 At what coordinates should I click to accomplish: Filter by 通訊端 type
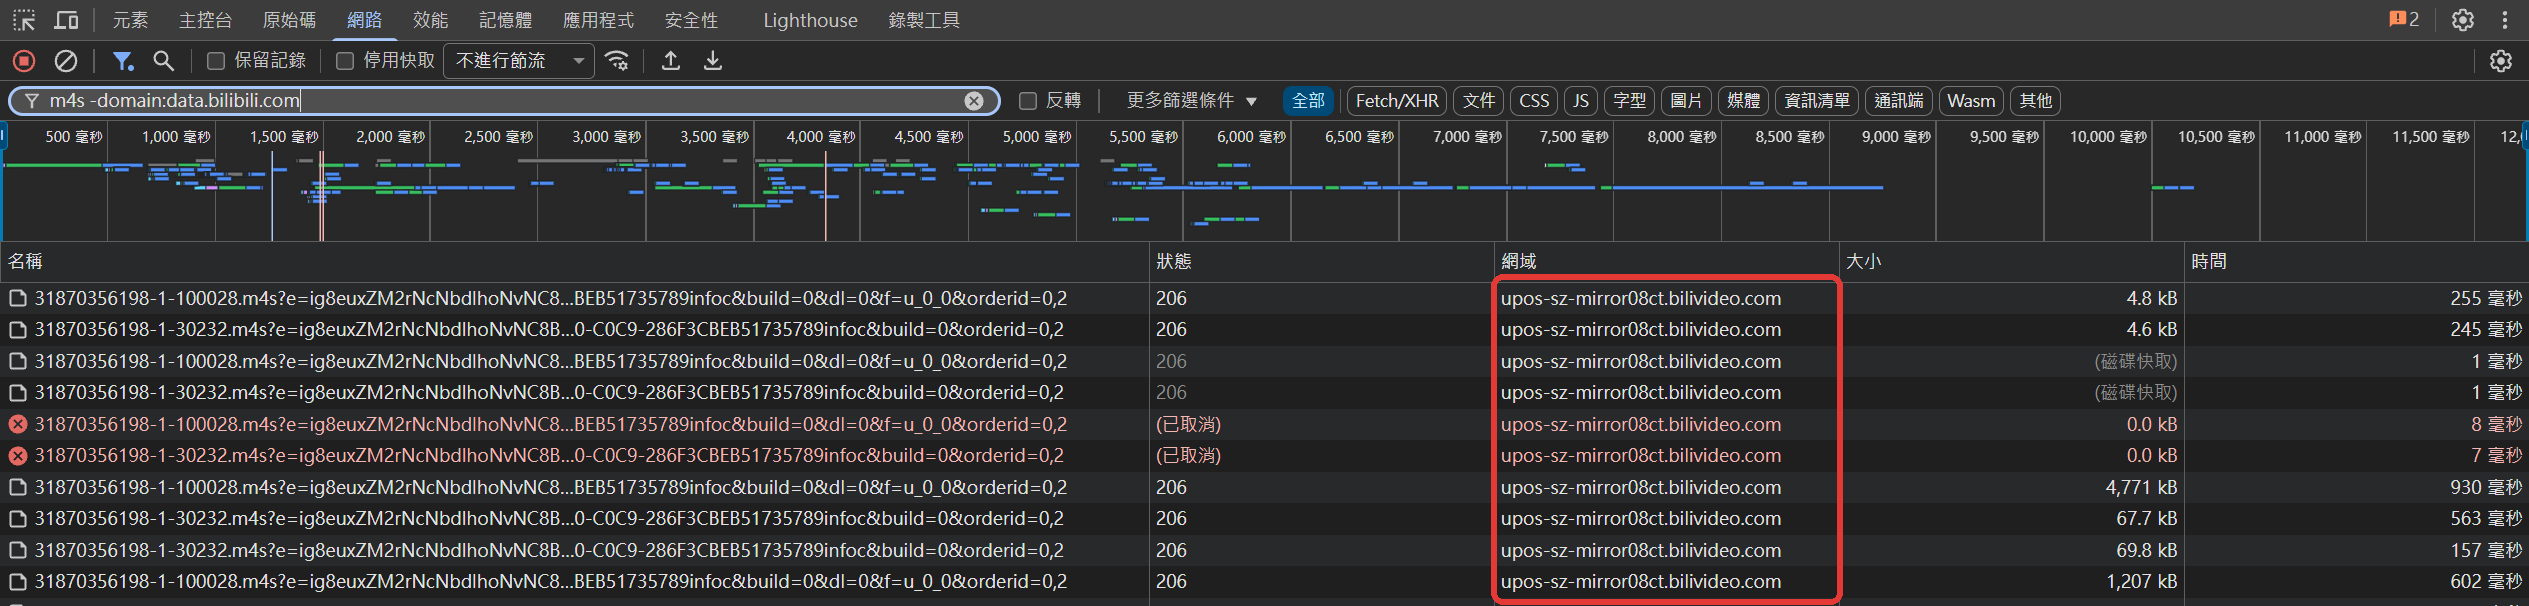point(1898,101)
